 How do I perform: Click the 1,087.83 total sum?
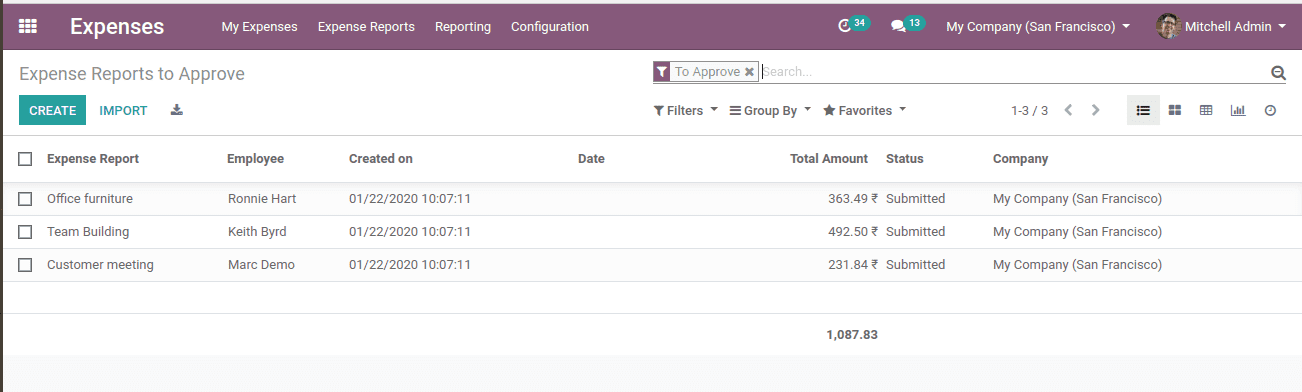point(852,335)
